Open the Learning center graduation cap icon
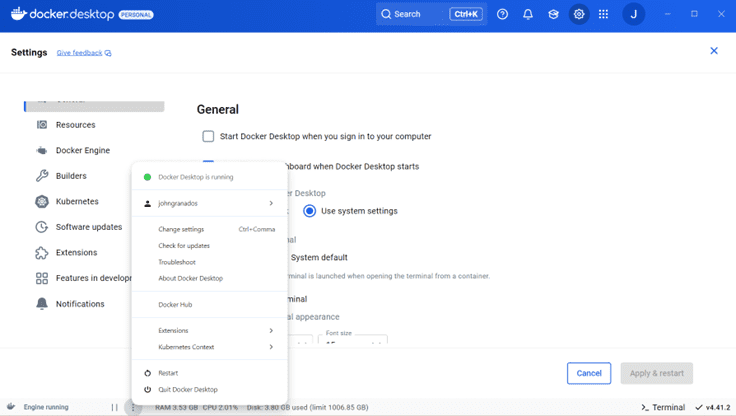 (553, 14)
